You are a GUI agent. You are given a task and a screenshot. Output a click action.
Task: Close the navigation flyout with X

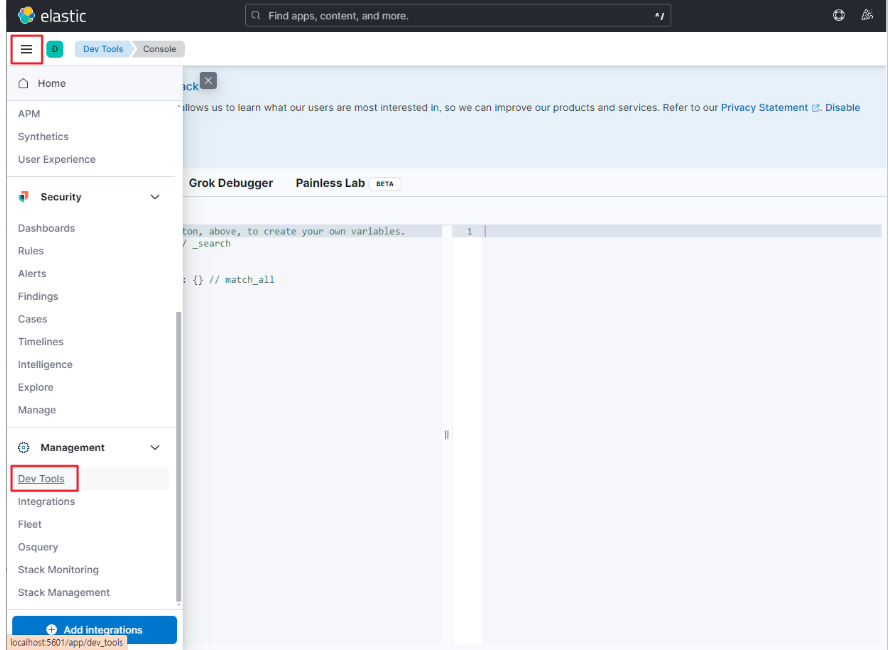point(208,80)
